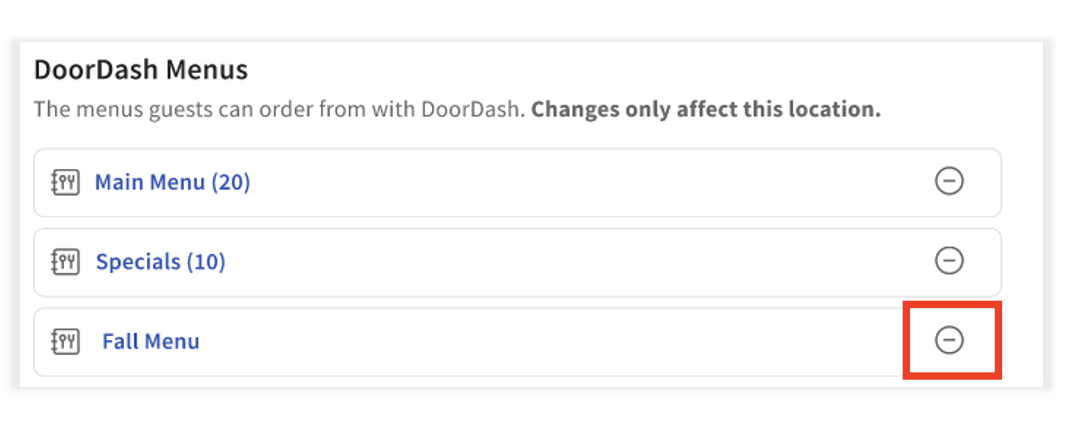Remove Main Menu using its minus icon
The height and width of the screenshot is (428, 1080).
coord(948,181)
